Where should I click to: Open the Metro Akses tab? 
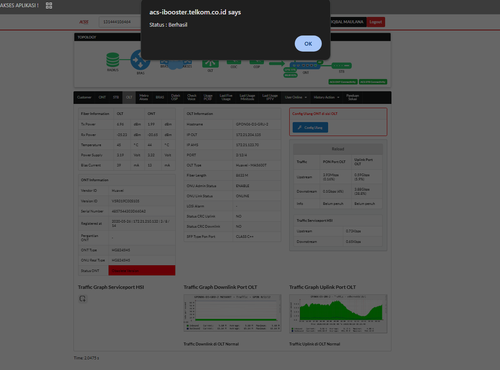point(144,97)
